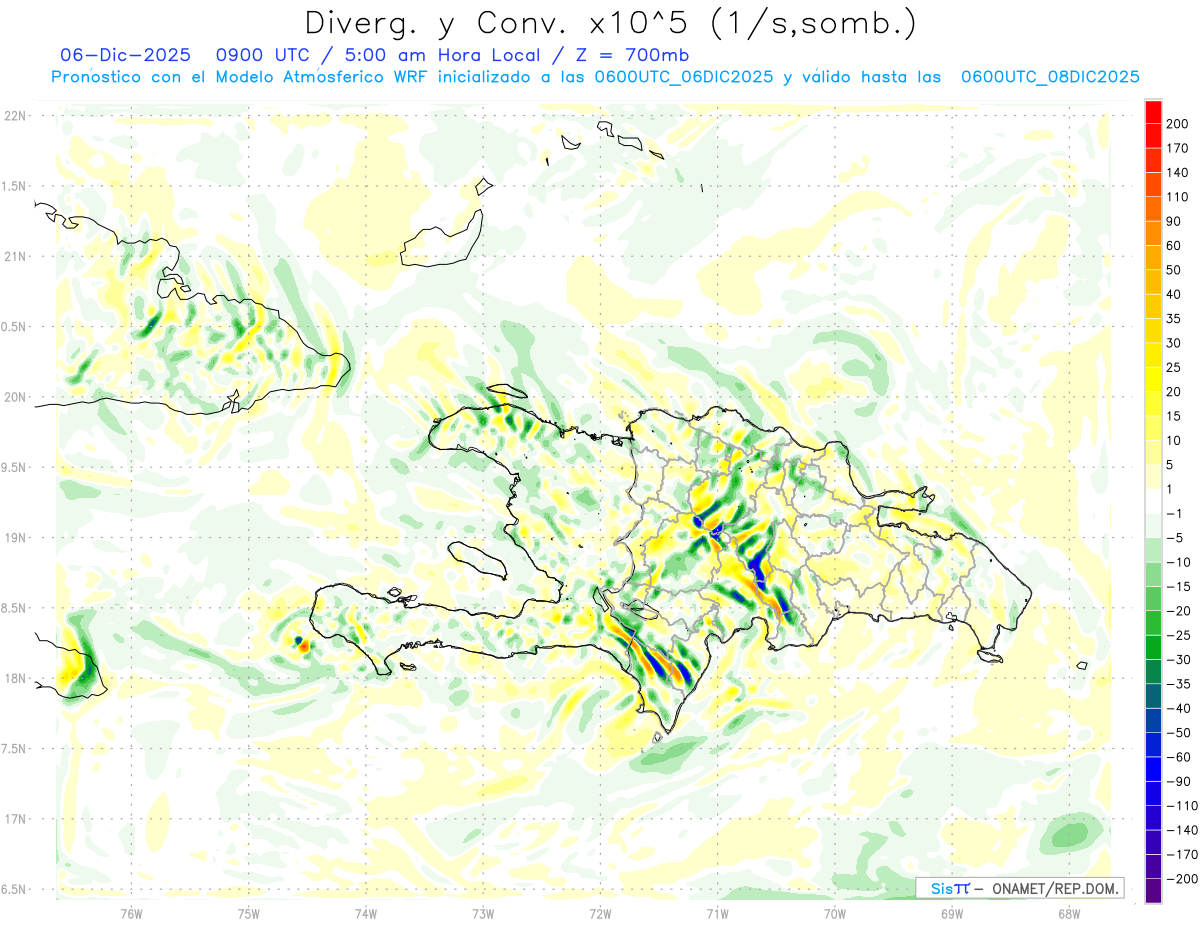
Task: Click the longitude label '75W'
Action: (249, 914)
